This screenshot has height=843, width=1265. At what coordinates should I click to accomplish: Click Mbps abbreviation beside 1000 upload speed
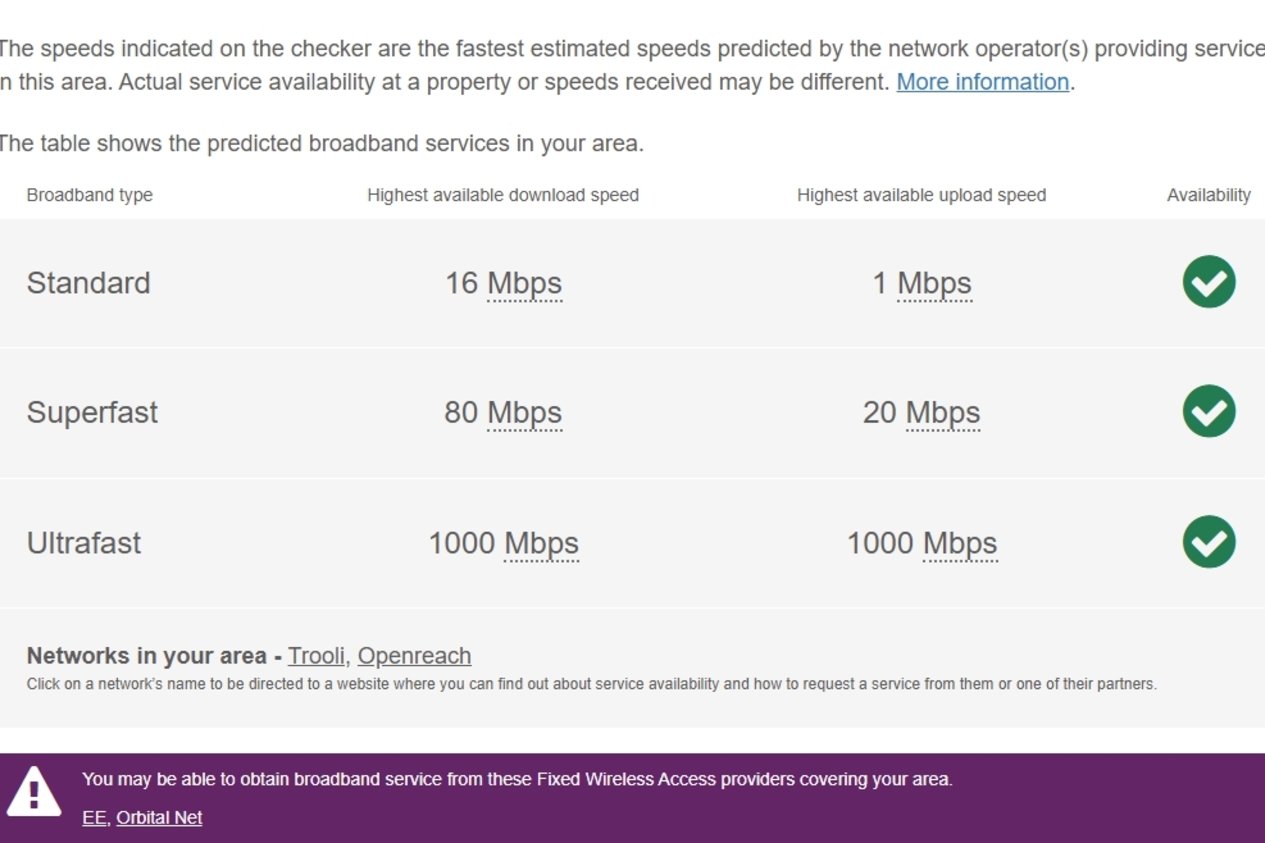coord(960,543)
